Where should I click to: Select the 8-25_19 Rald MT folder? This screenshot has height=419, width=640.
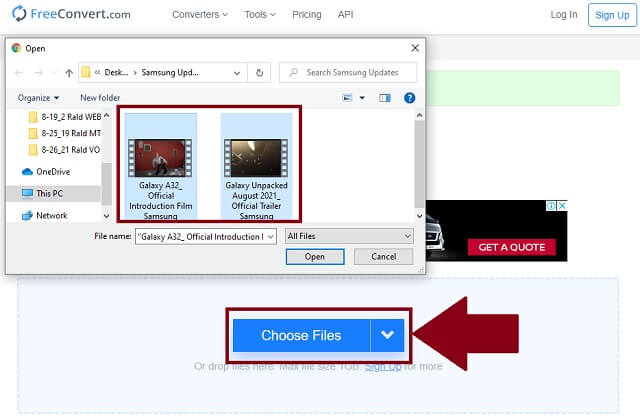click(65, 133)
